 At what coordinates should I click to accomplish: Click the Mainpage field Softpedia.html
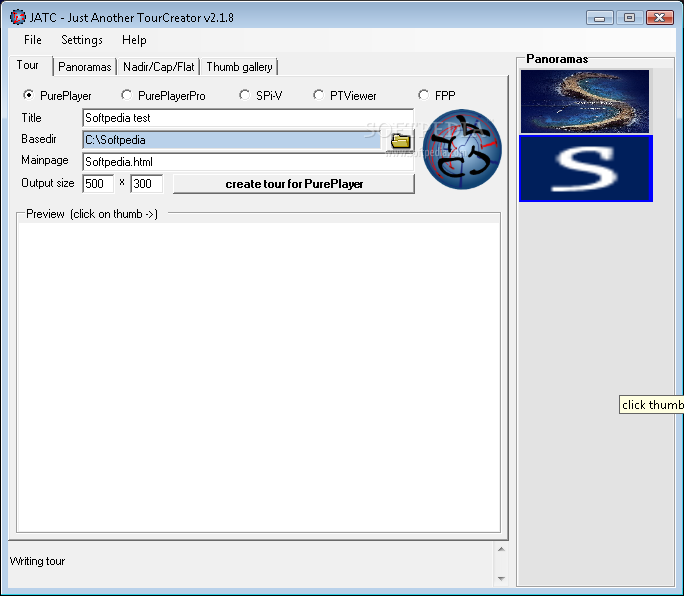248,162
